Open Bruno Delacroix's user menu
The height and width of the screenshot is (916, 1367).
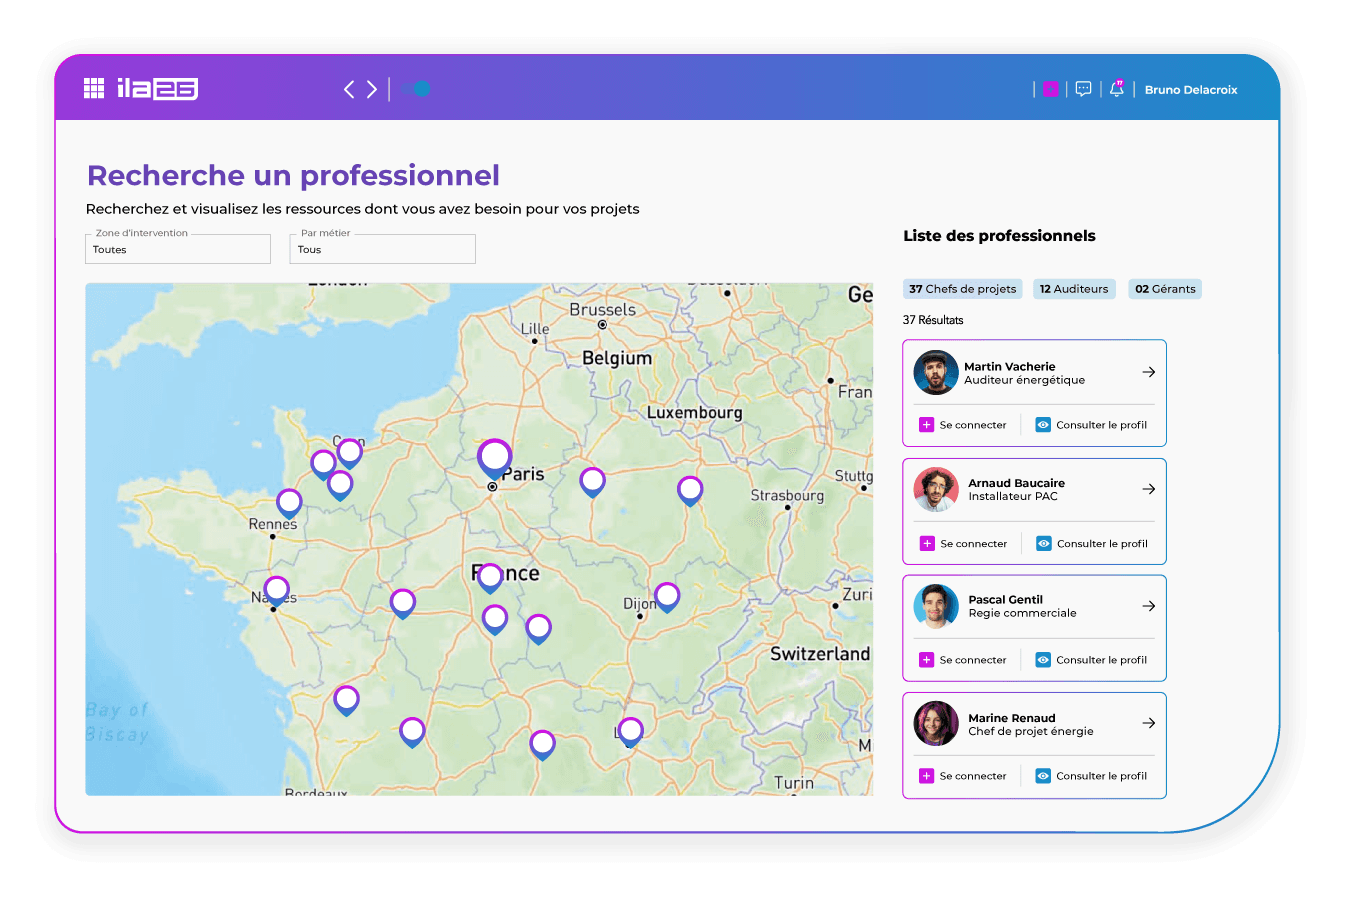coord(1191,90)
